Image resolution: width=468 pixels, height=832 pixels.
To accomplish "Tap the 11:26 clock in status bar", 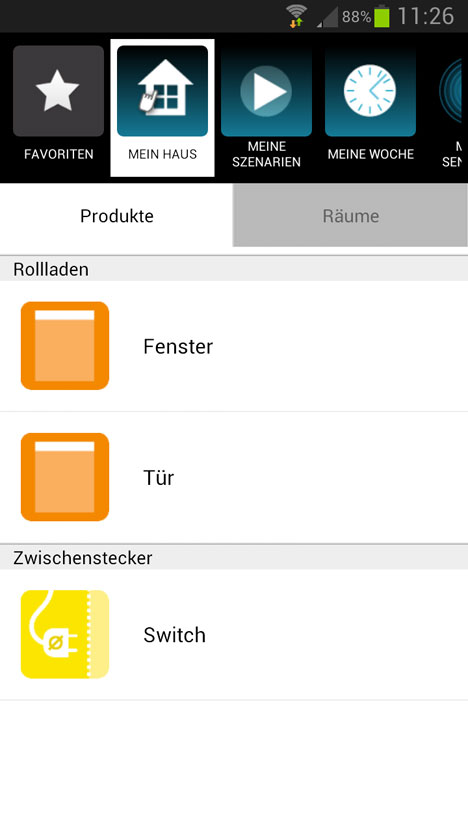I will coord(426,16).
